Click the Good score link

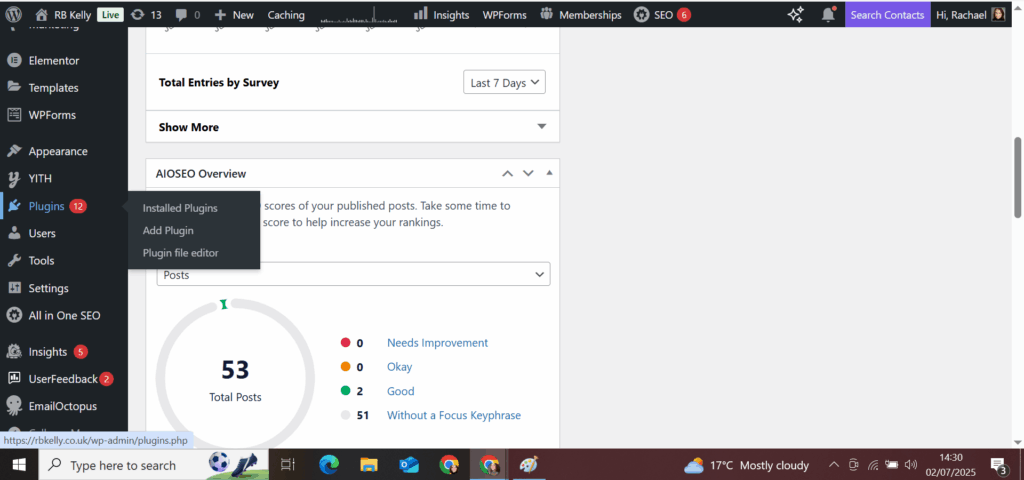pyautogui.click(x=401, y=391)
